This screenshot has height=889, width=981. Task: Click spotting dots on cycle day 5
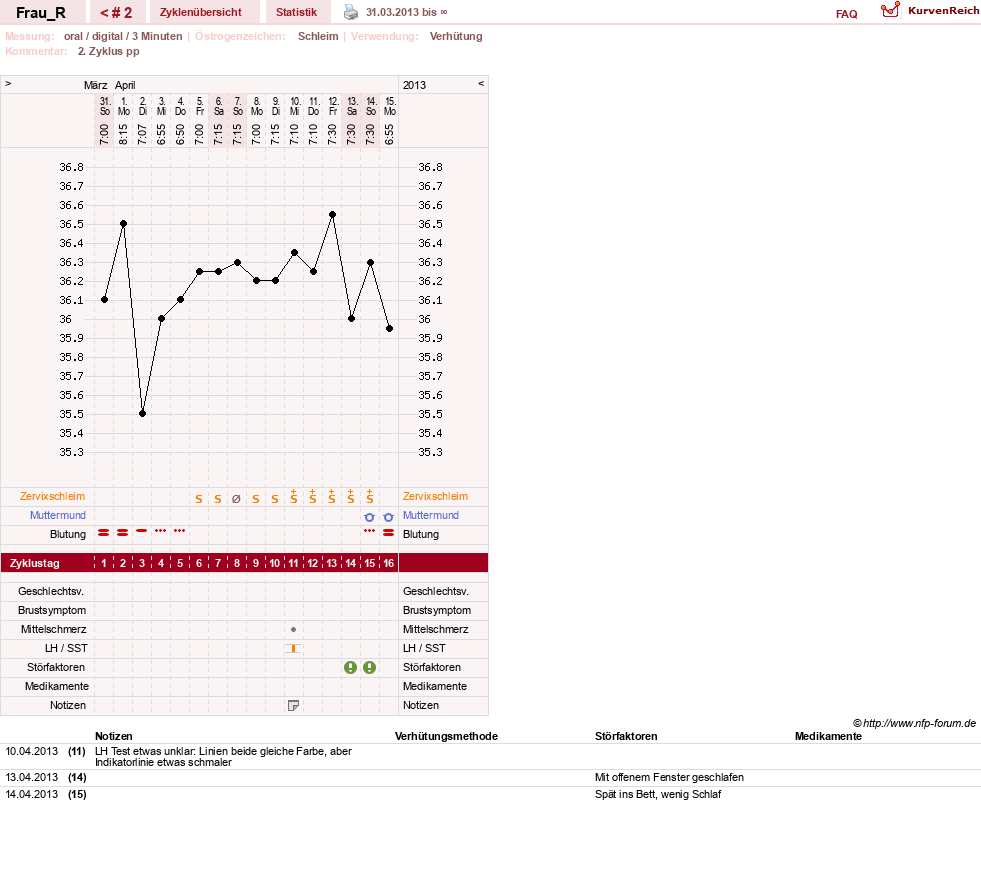(x=180, y=531)
